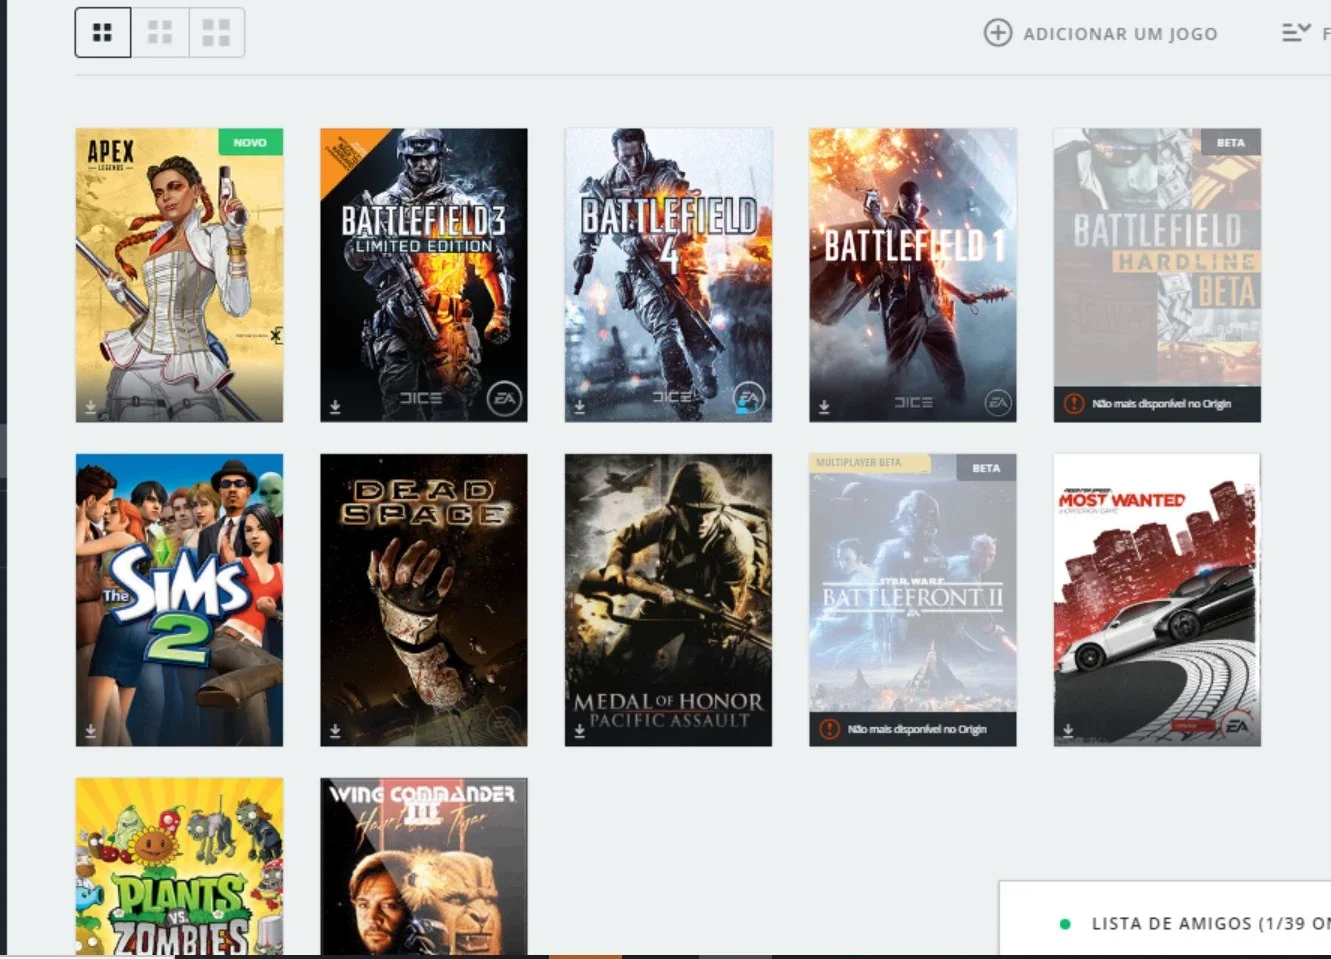Switch to the large-tile grid view

pyautogui.click(x=216, y=33)
